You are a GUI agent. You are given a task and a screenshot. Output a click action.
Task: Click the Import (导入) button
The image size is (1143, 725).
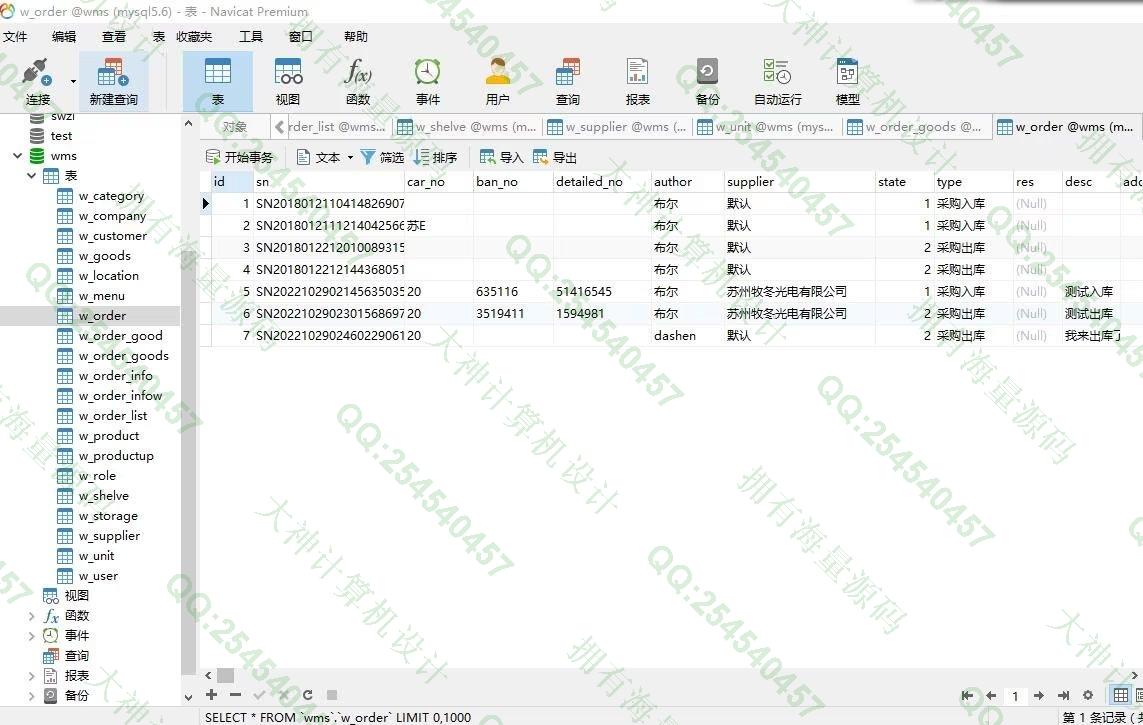tap(502, 157)
